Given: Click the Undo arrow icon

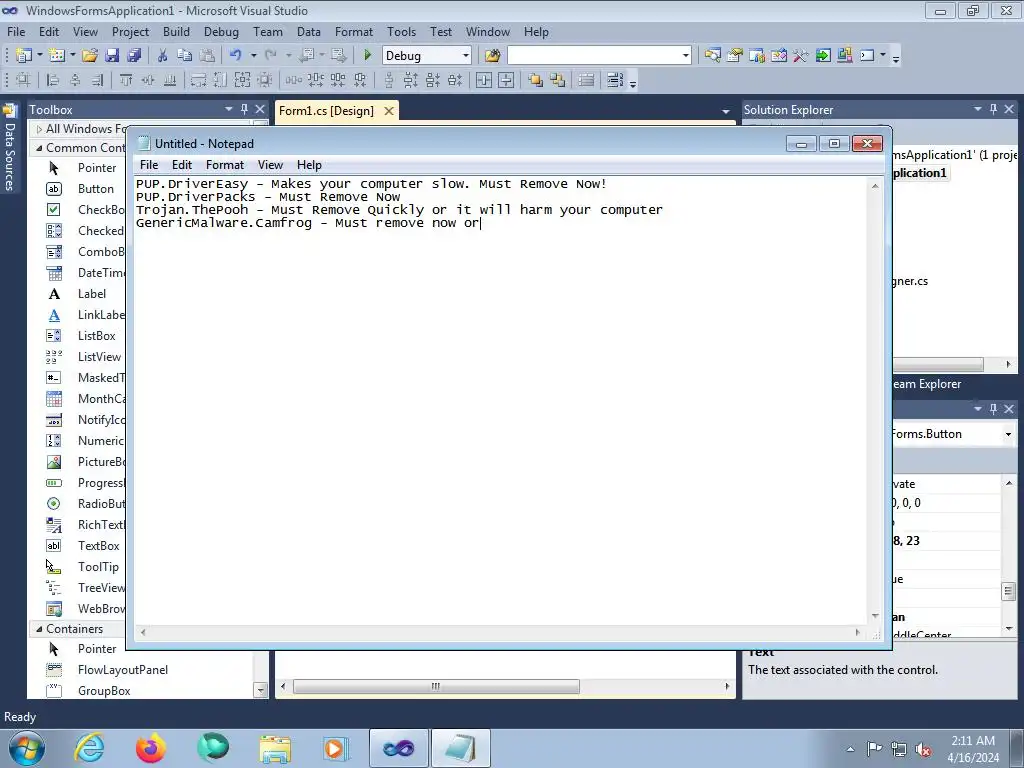Looking at the screenshot, I should [235, 56].
